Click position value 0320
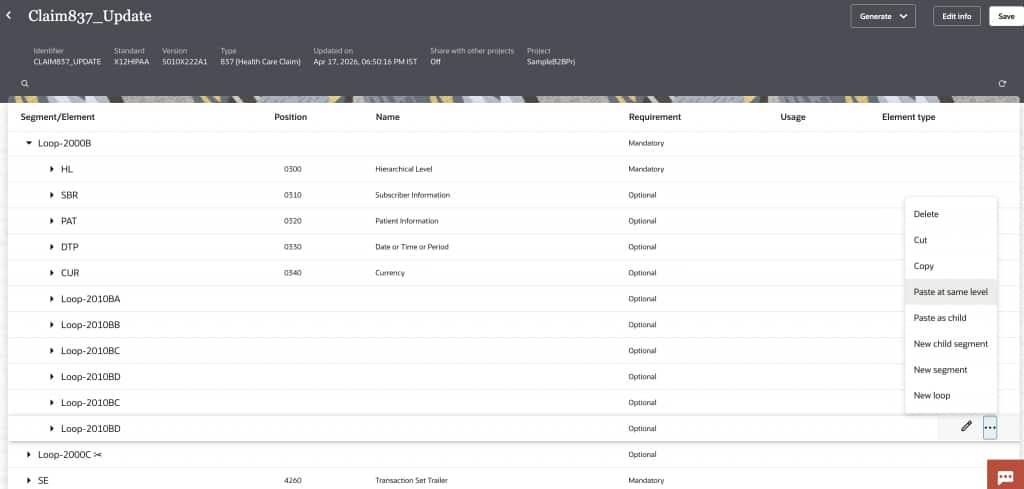 point(293,221)
